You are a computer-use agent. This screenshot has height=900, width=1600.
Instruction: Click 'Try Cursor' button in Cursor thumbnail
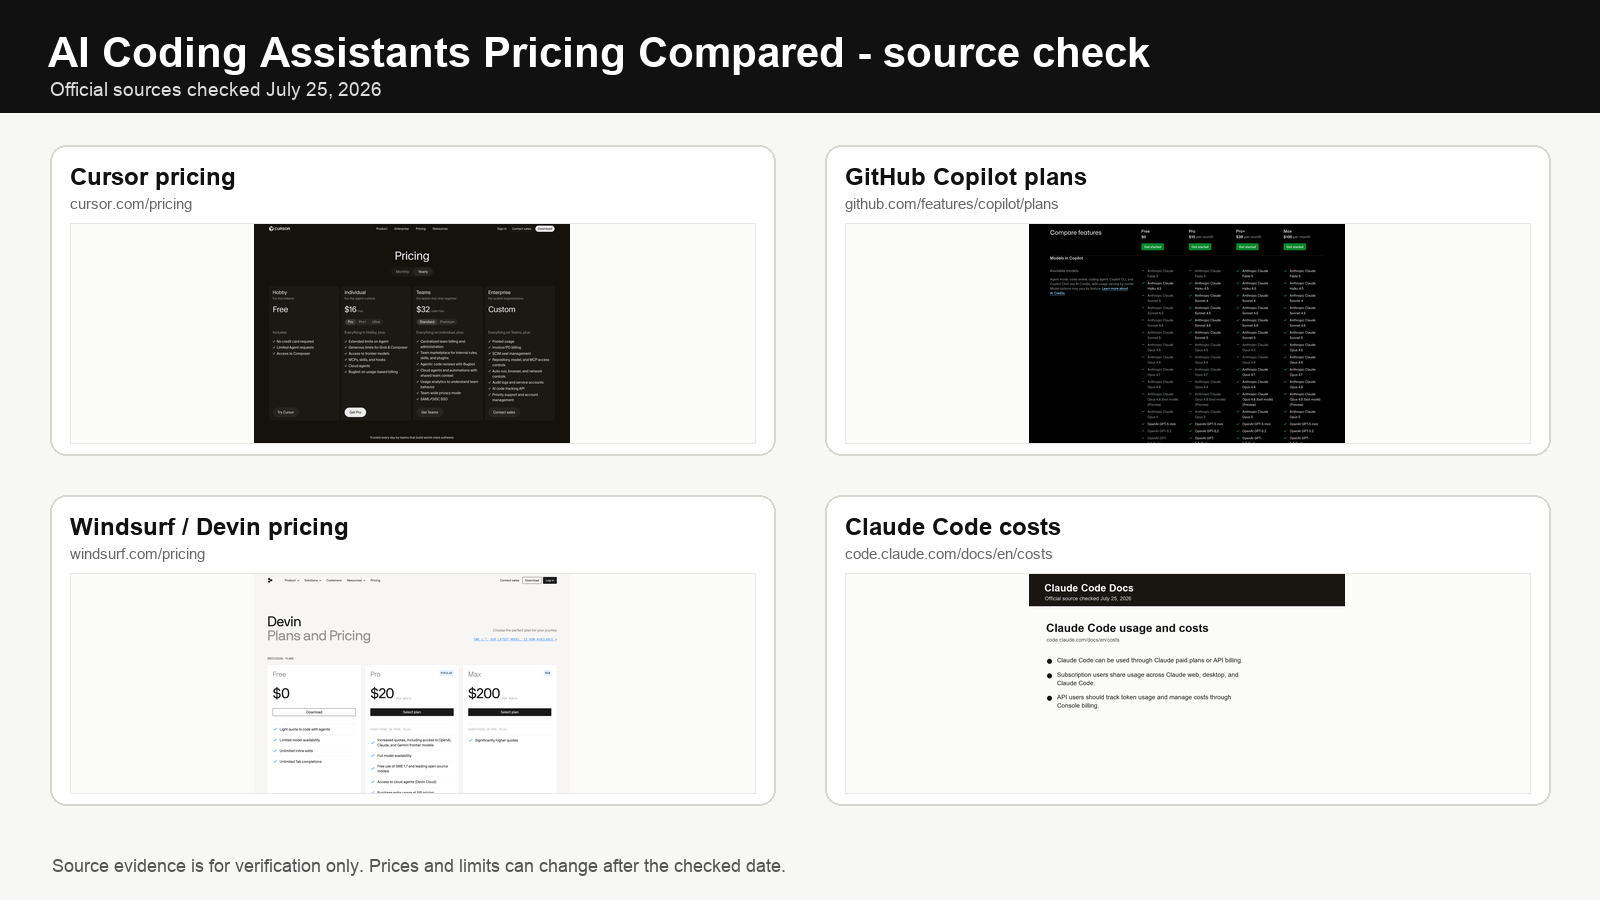(x=286, y=412)
